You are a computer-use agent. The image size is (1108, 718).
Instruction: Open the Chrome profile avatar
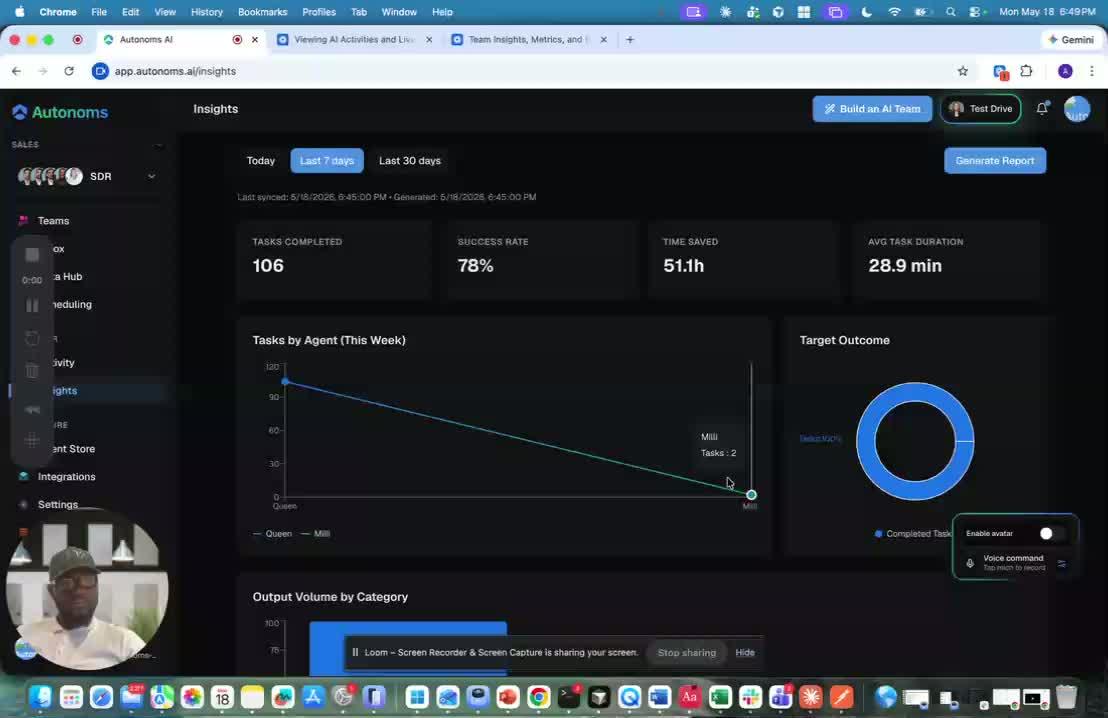coord(1065,71)
